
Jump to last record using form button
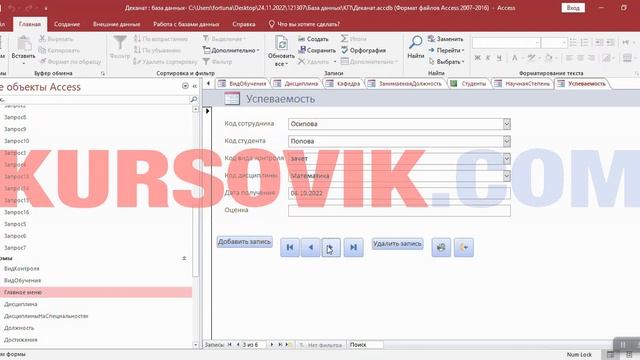353,247
